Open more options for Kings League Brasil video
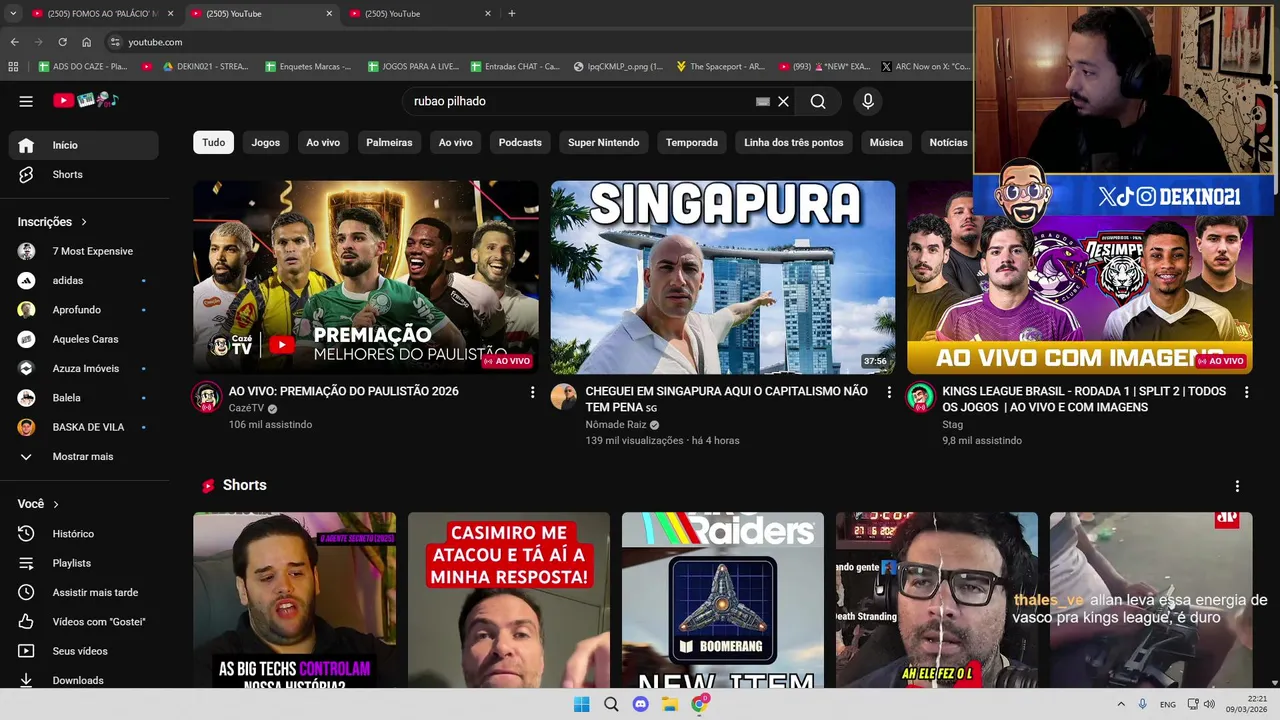This screenshot has width=1280, height=720. click(x=1246, y=393)
